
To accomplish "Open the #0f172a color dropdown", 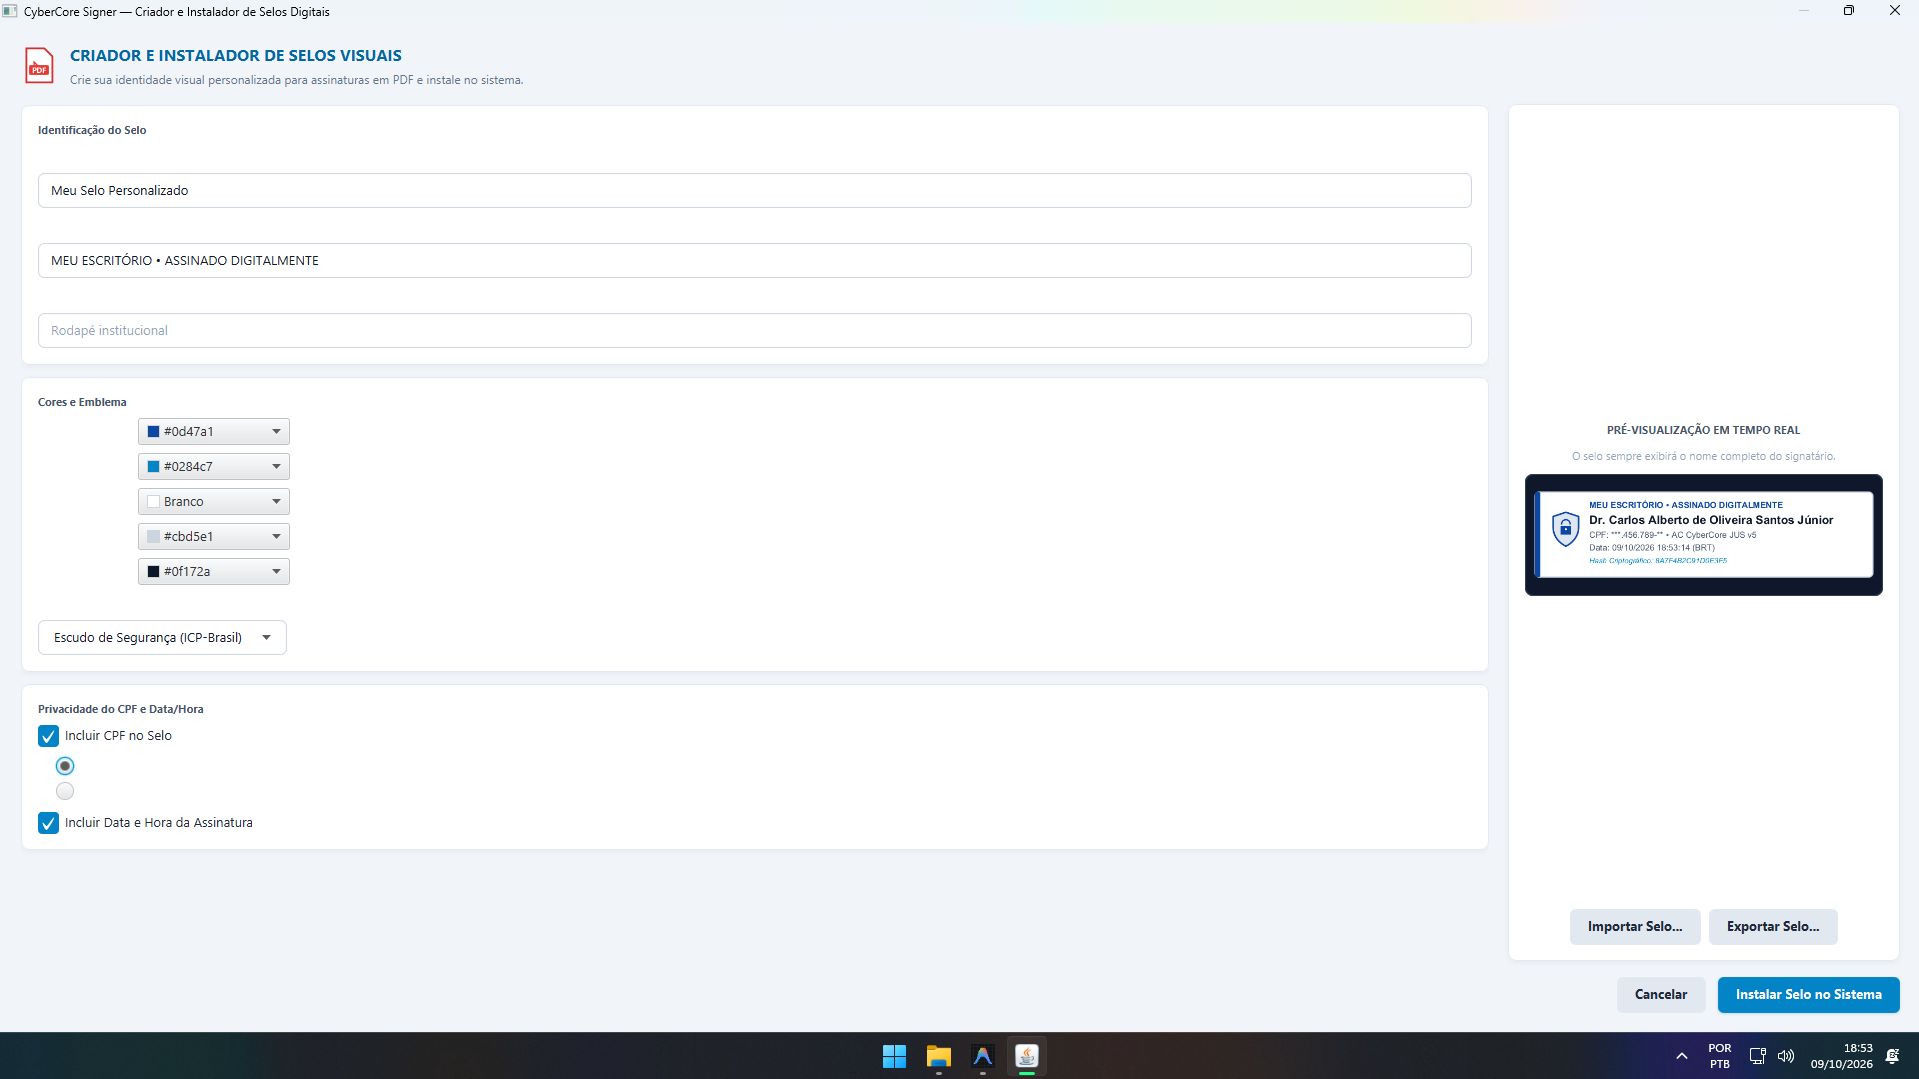I will 214,571.
